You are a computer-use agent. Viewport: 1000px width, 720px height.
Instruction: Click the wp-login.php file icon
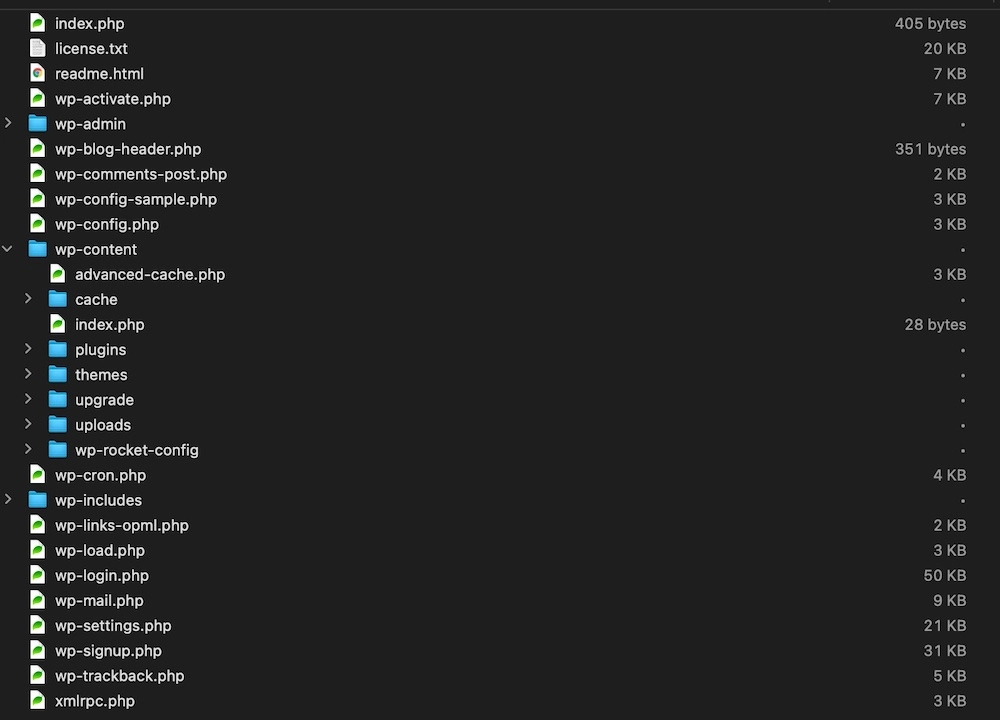(x=38, y=575)
